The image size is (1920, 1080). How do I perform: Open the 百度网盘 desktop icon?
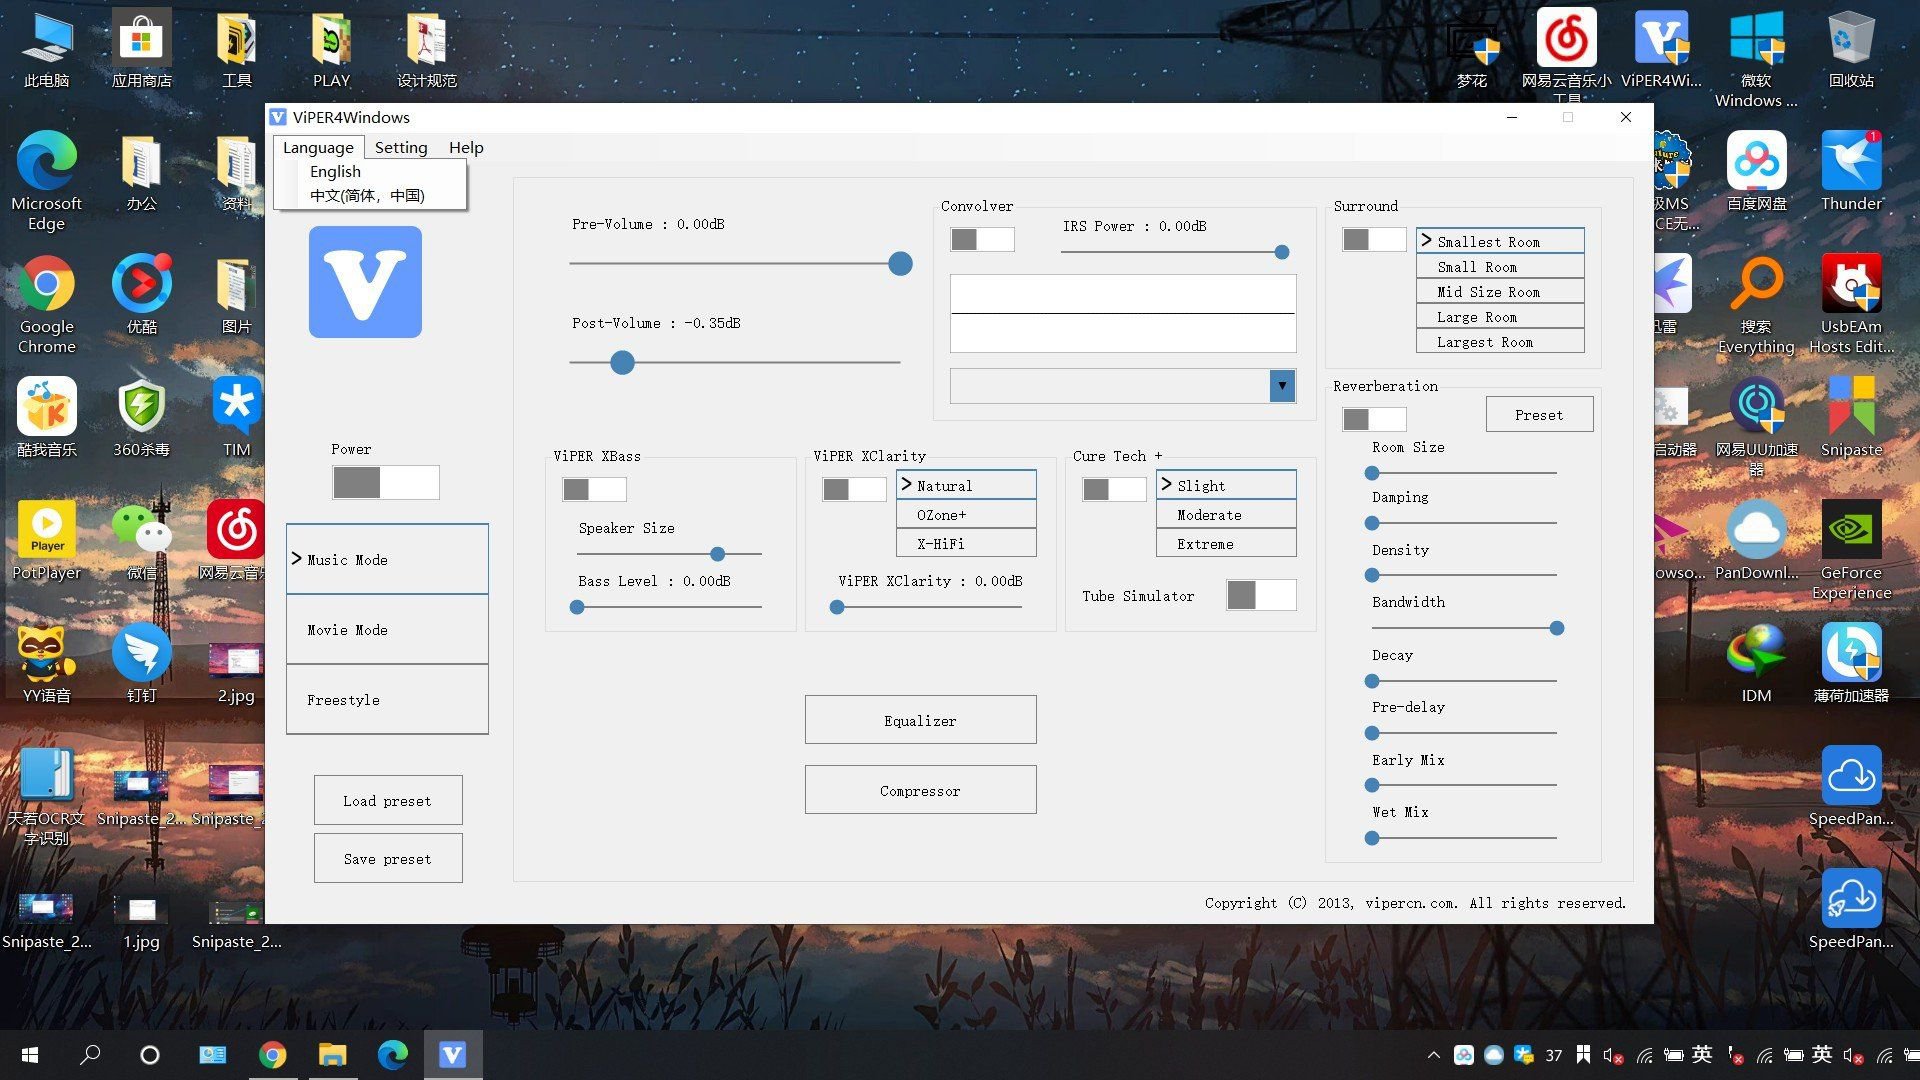point(1756,172)
